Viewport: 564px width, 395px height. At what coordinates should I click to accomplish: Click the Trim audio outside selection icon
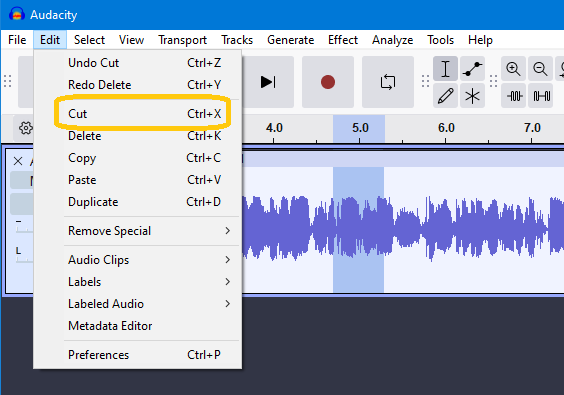point(513,96)
